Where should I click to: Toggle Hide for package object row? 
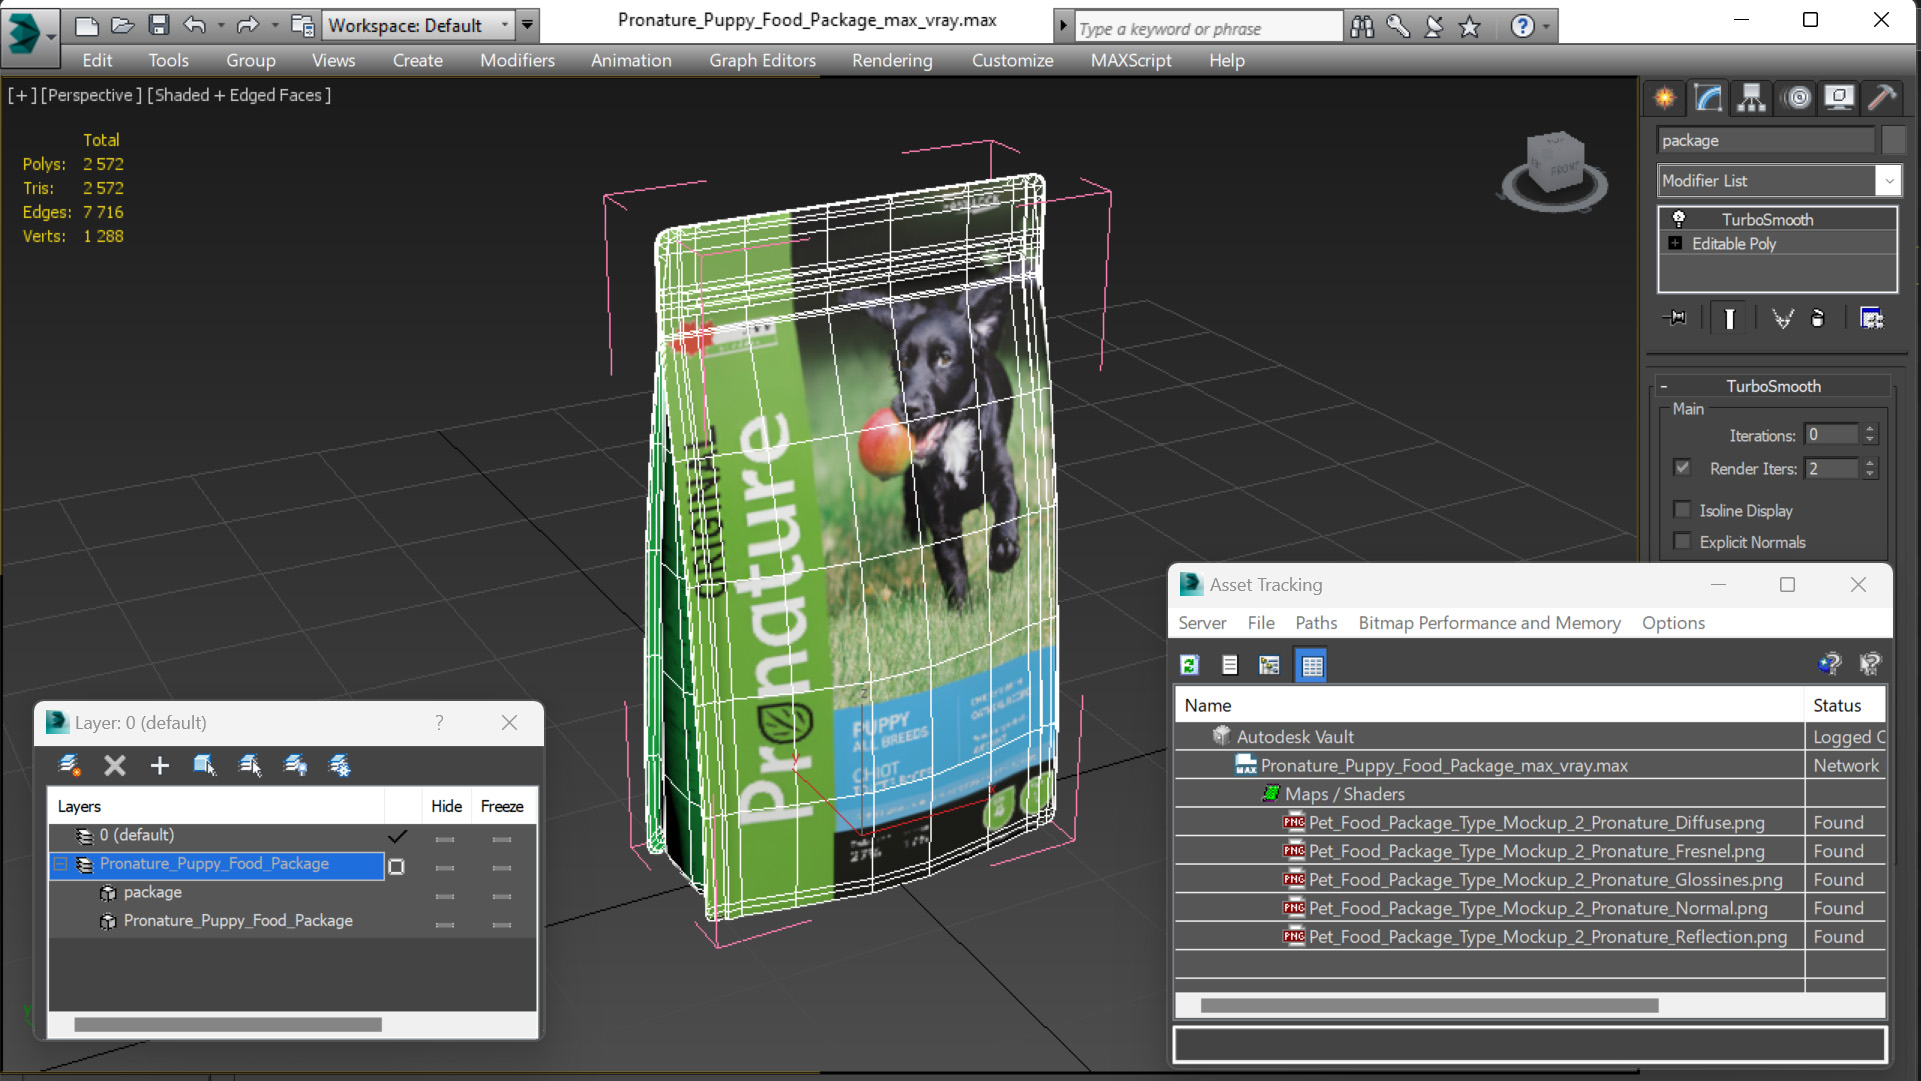(445, 896)
